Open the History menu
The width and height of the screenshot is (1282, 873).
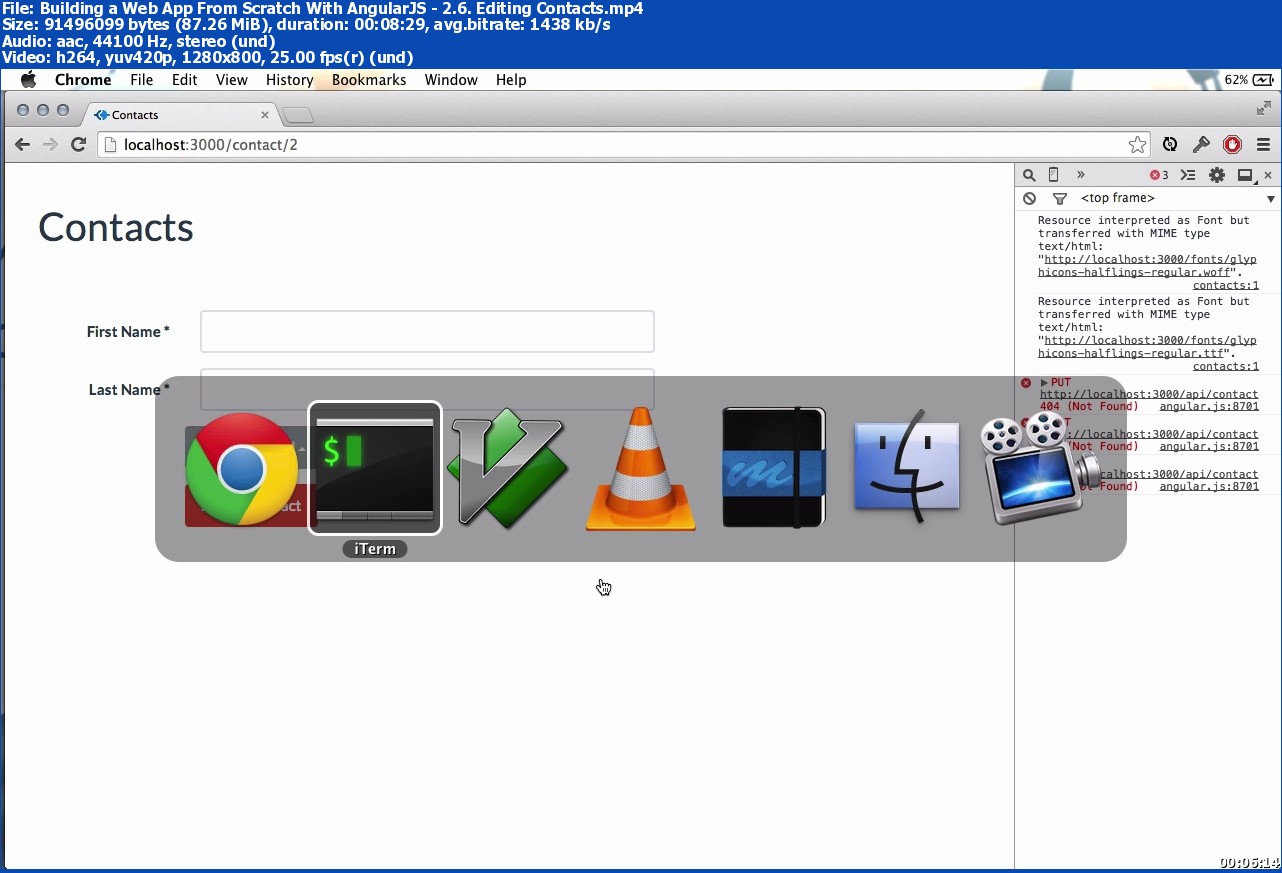coord(289,80)
